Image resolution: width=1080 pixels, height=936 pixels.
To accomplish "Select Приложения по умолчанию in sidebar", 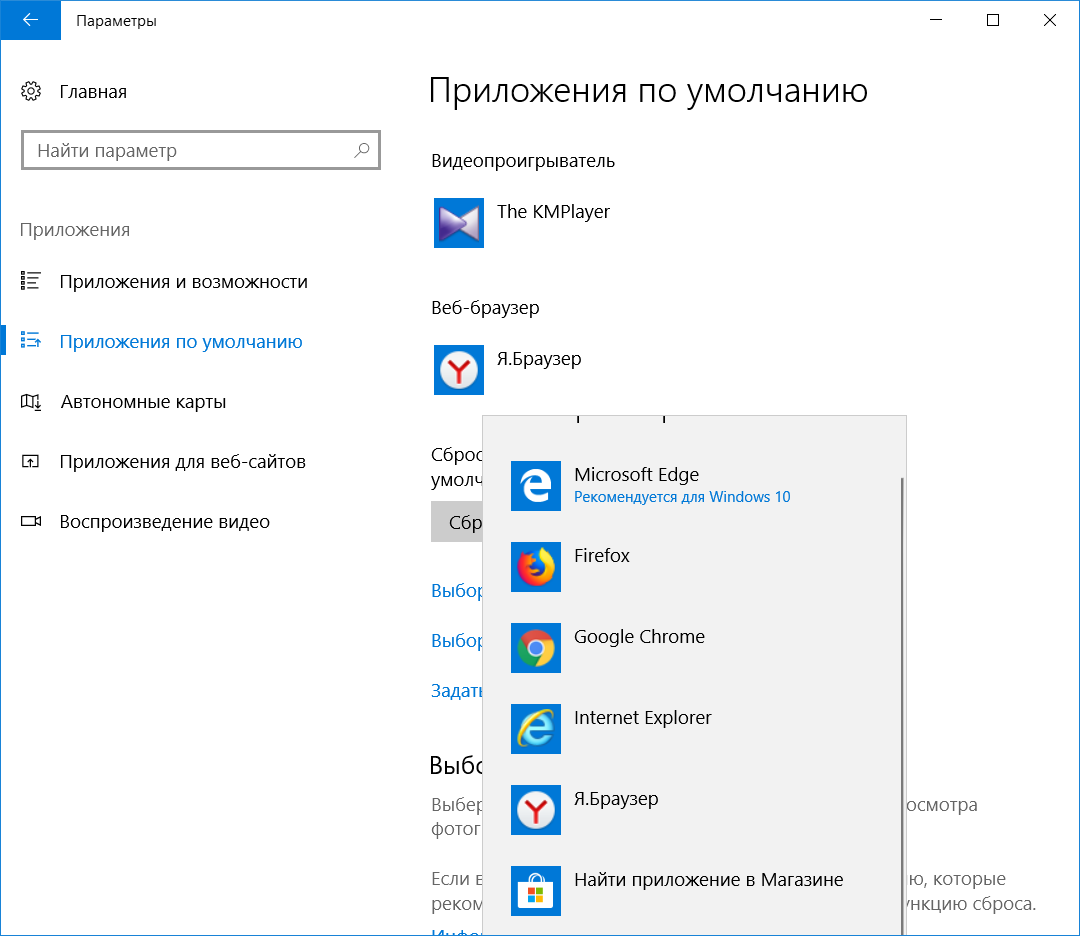I will [x=180, y=342].
